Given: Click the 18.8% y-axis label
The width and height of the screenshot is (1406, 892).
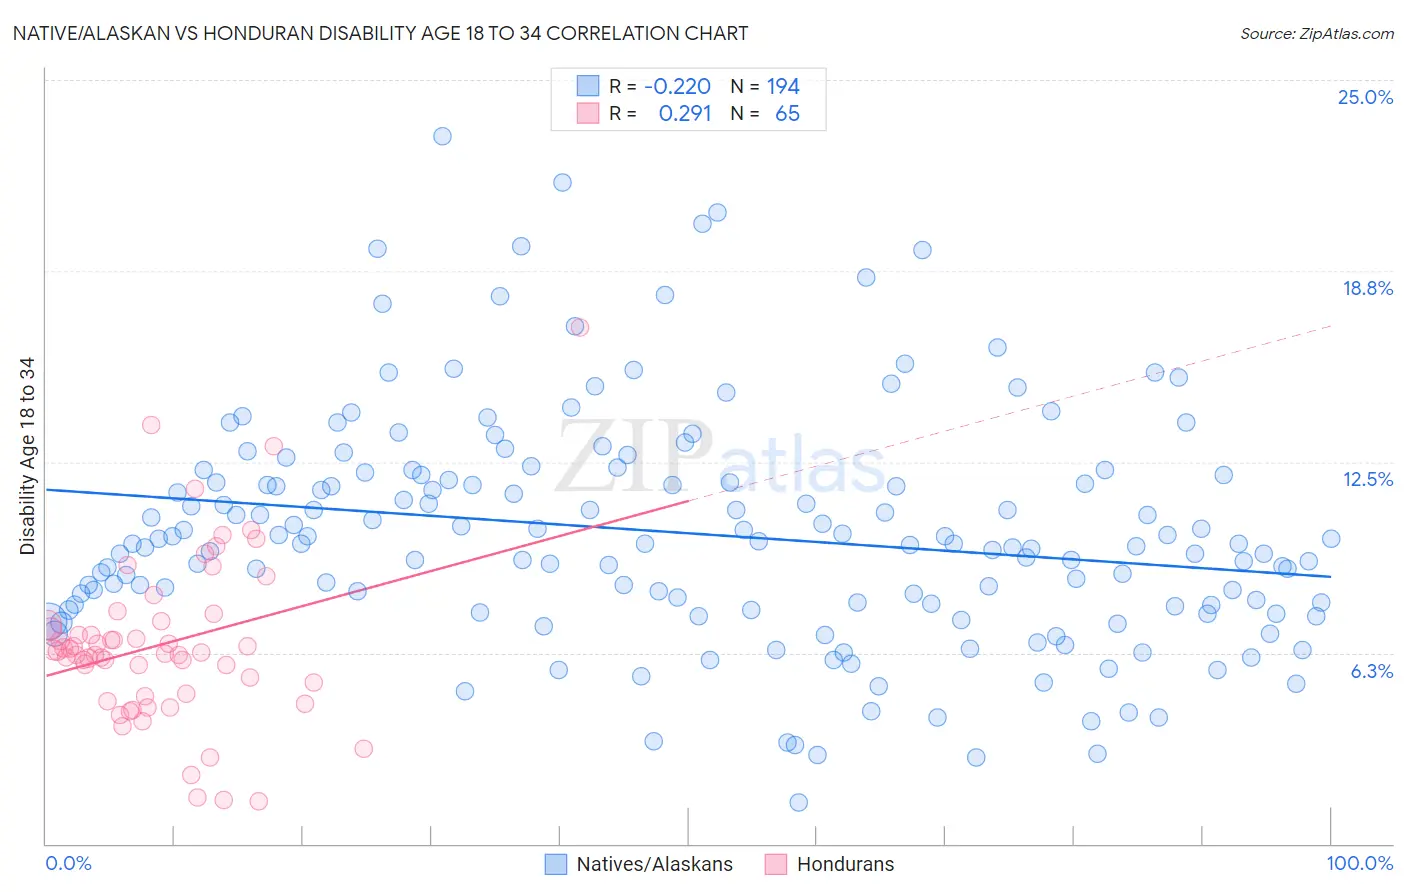Looking at the screenshot, I should click(1367, 288).
